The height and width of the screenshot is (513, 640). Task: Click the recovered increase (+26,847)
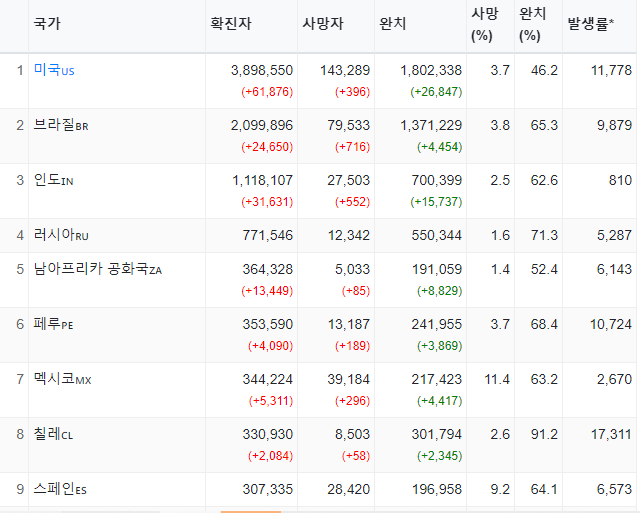pos(436,91)
